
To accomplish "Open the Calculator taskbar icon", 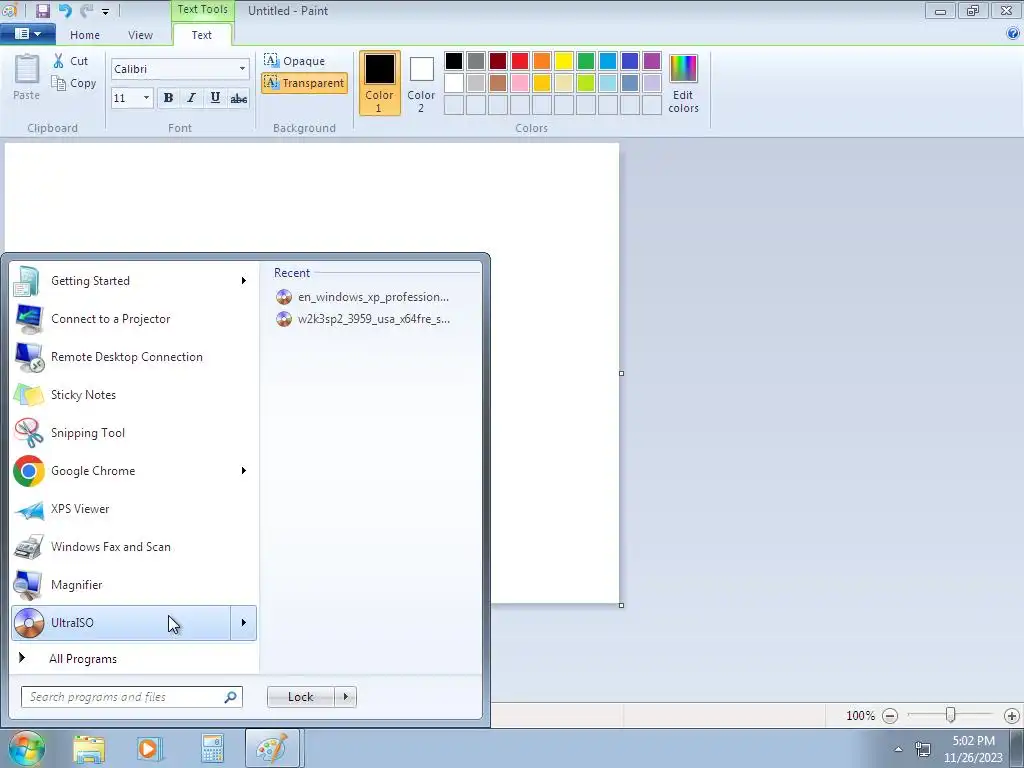I will (212, 748).
